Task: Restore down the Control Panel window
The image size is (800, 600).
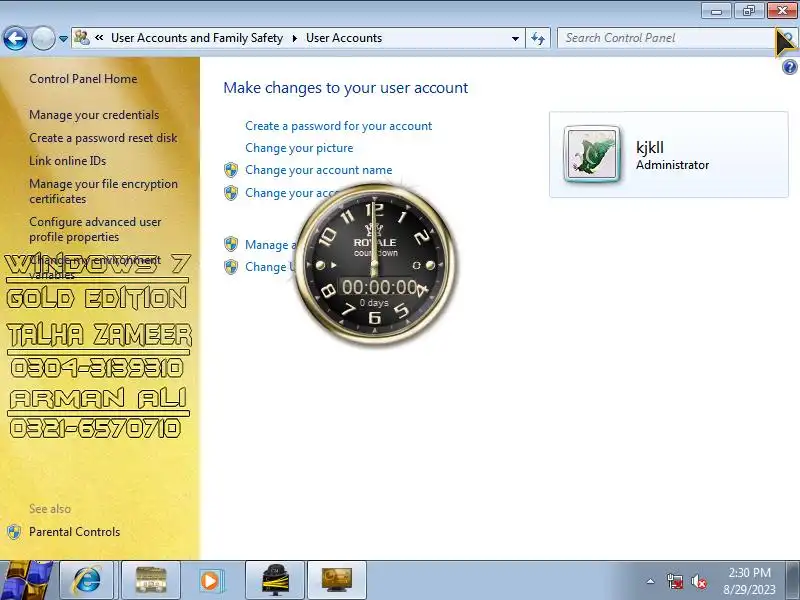Action: tap(748, 10)
